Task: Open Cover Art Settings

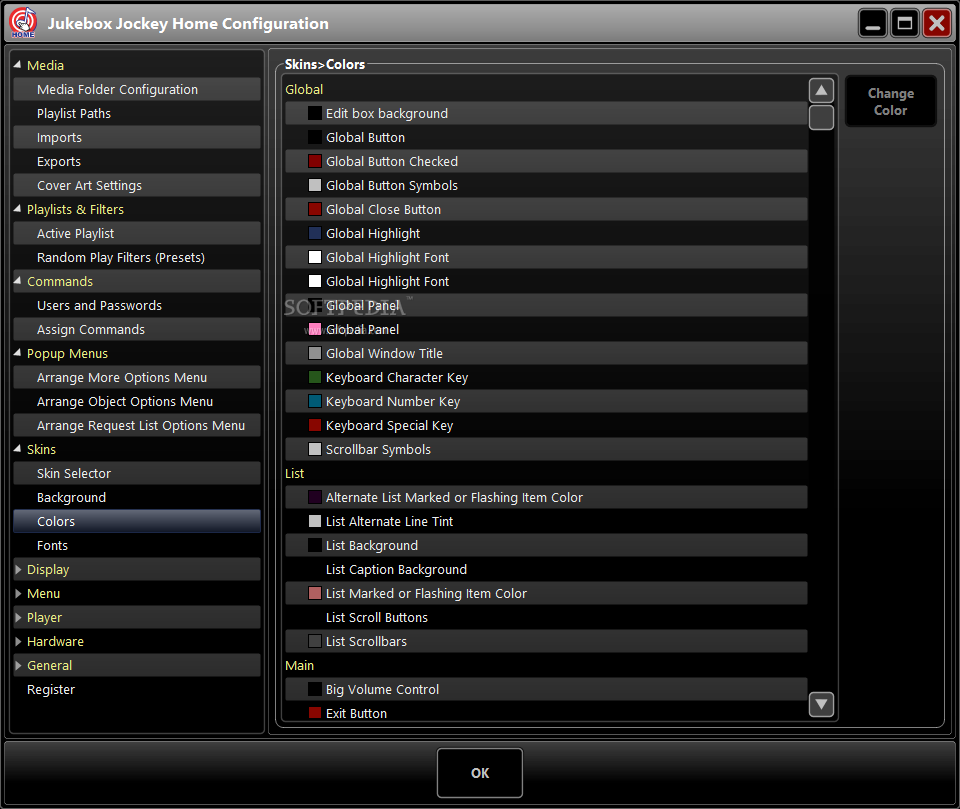Action: [137, 185]
